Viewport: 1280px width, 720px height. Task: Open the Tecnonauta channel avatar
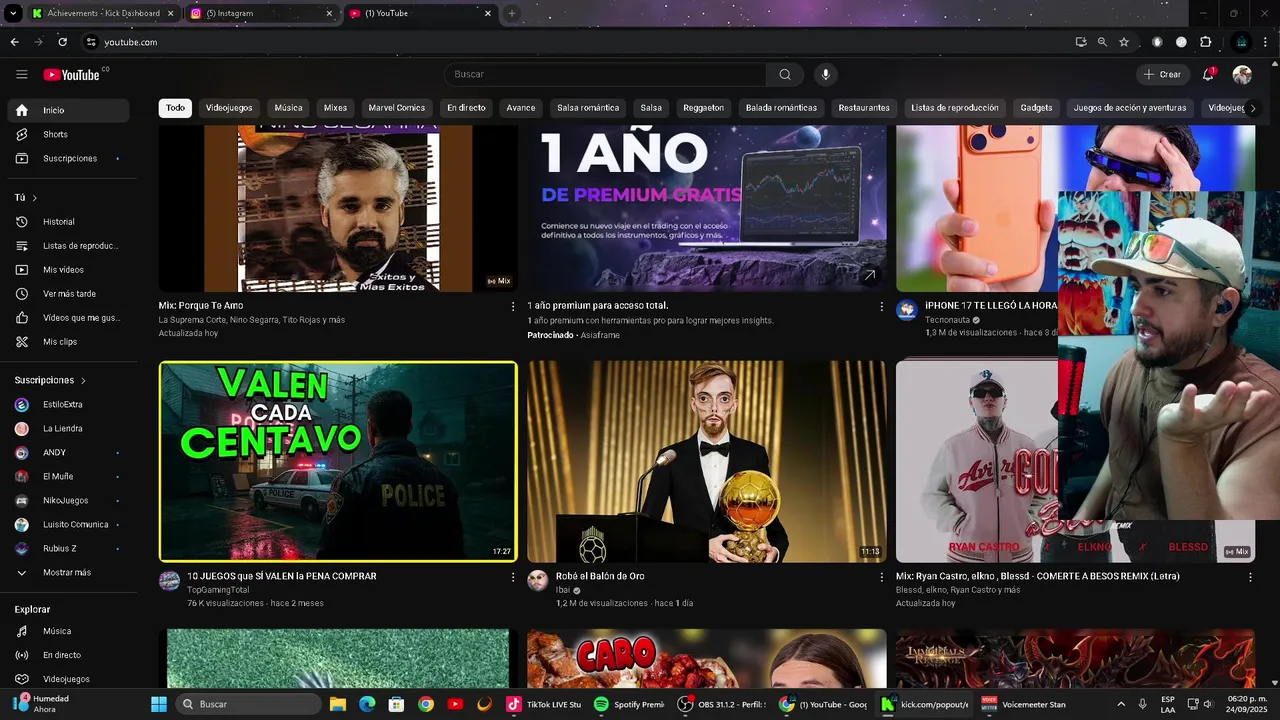(x=907, y=310)
